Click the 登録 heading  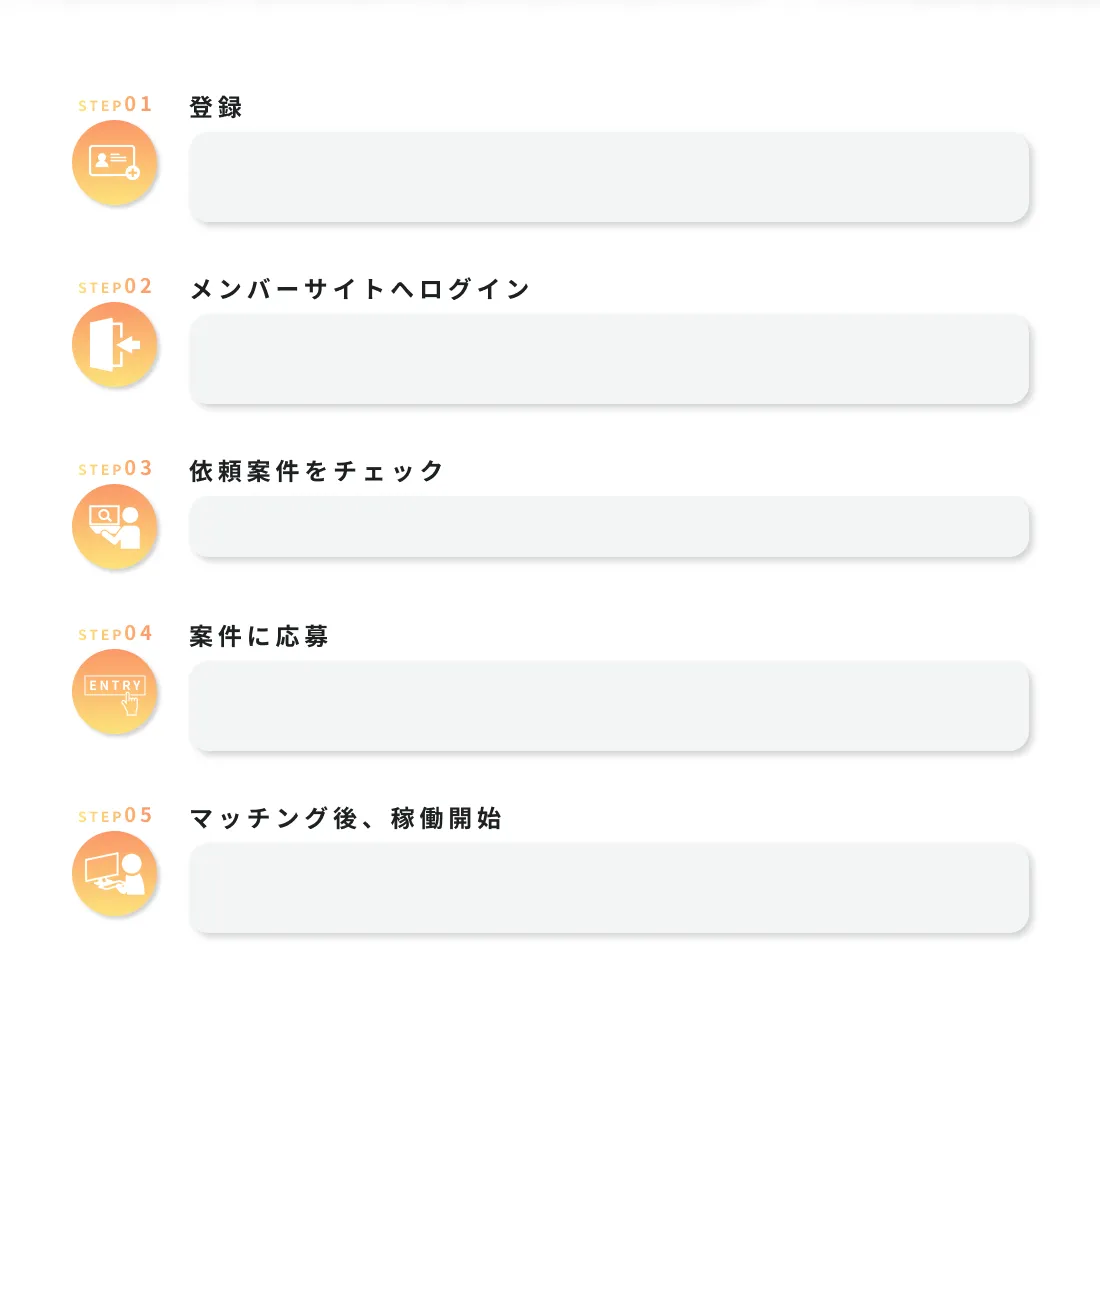coord(216,107)
